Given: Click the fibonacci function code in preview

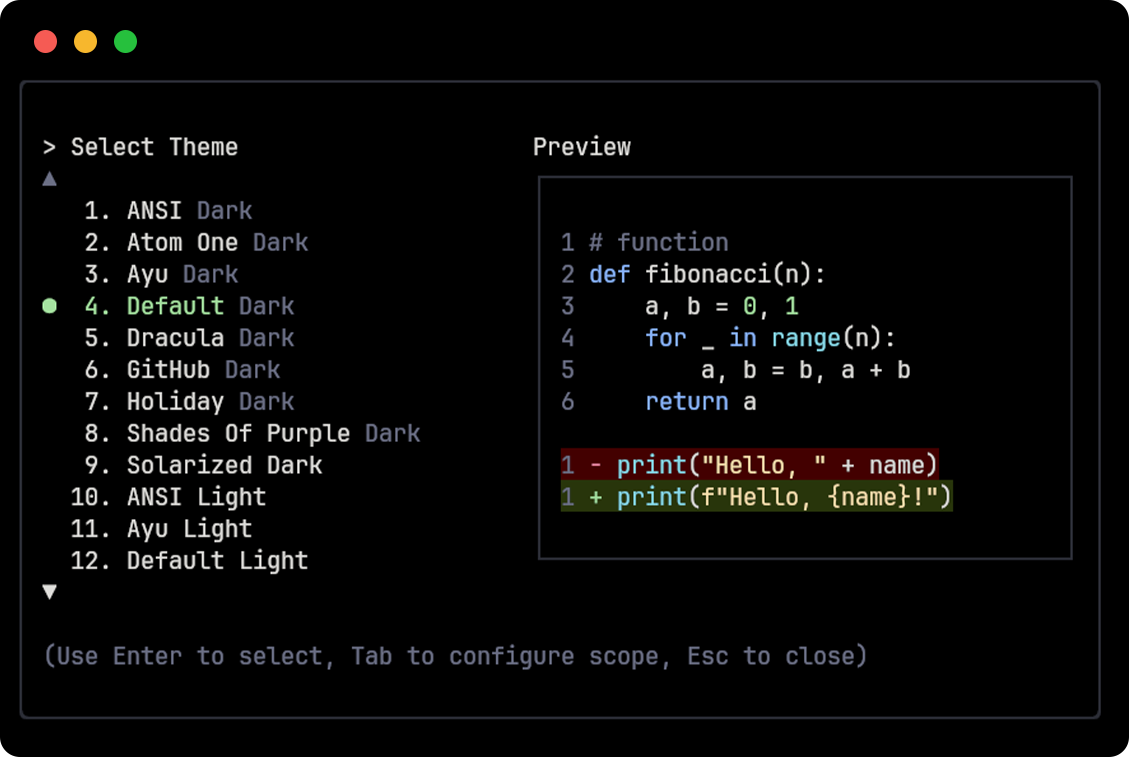Looking at the screenshot, I should (x=703, y=274).
